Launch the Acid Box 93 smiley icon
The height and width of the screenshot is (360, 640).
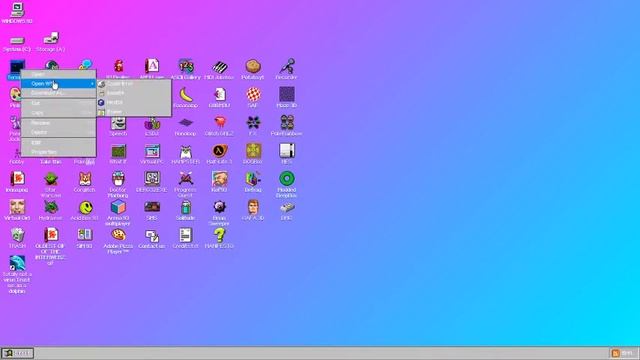tap(84, 210)
